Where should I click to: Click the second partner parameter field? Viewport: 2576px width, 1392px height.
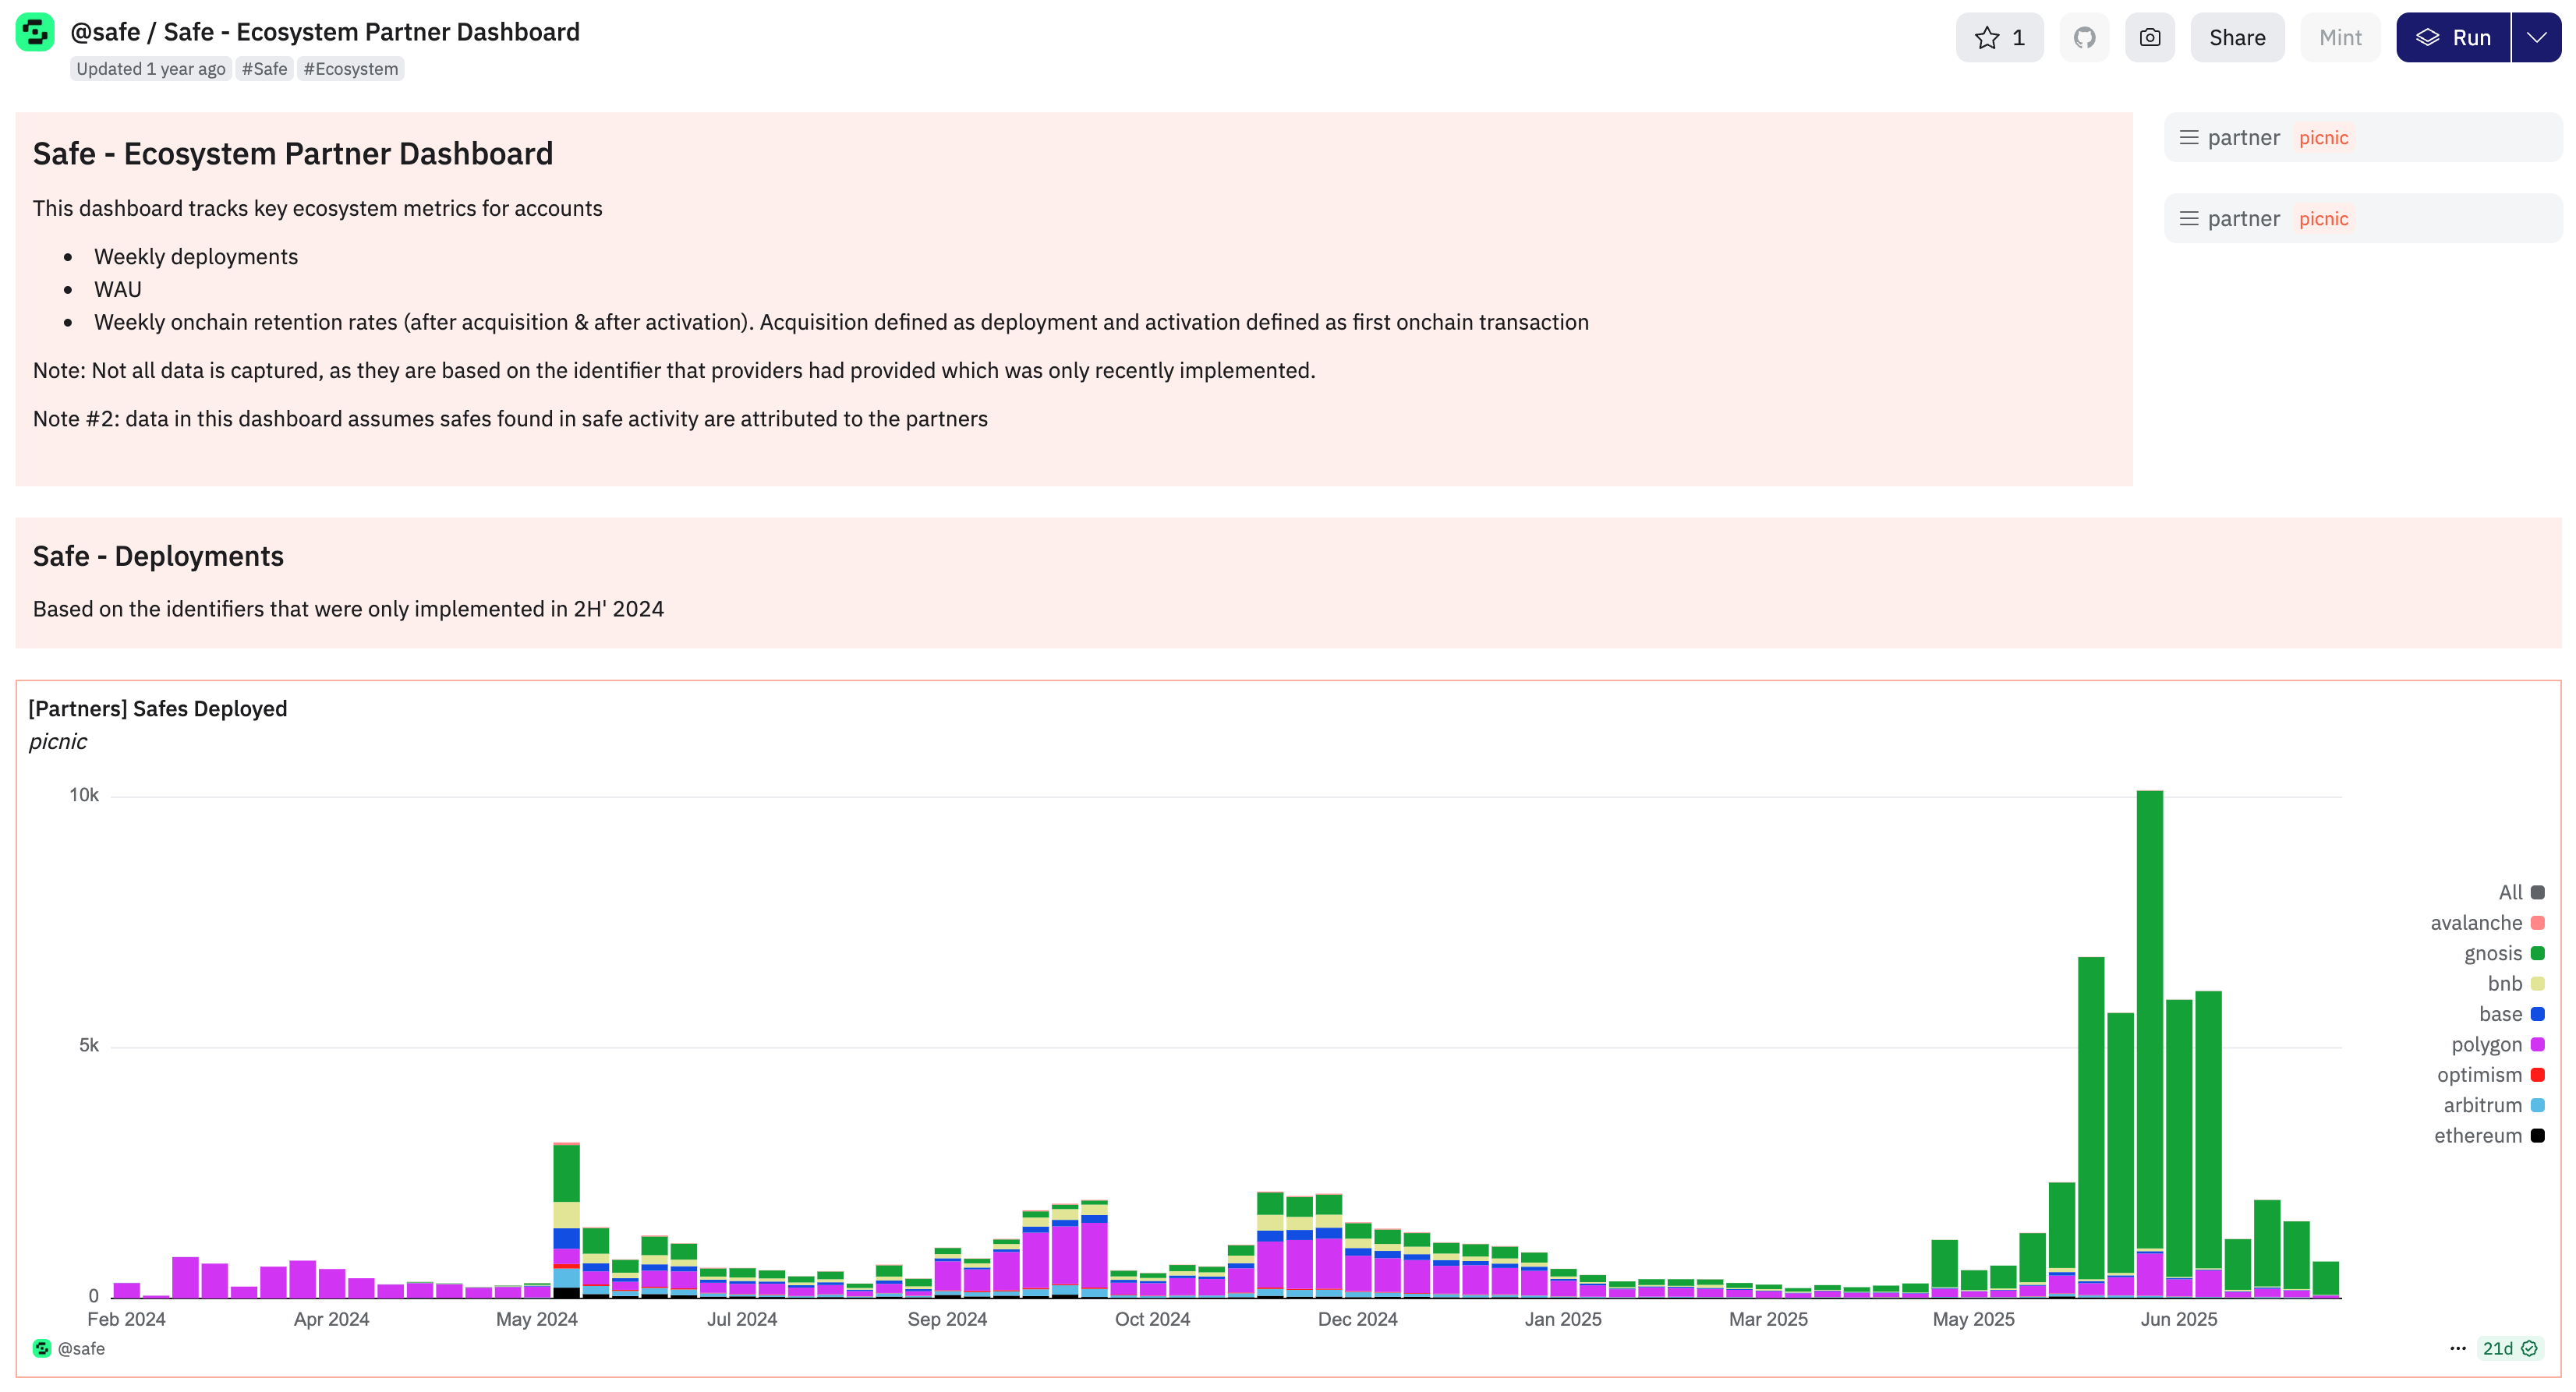click(2362, 219)
